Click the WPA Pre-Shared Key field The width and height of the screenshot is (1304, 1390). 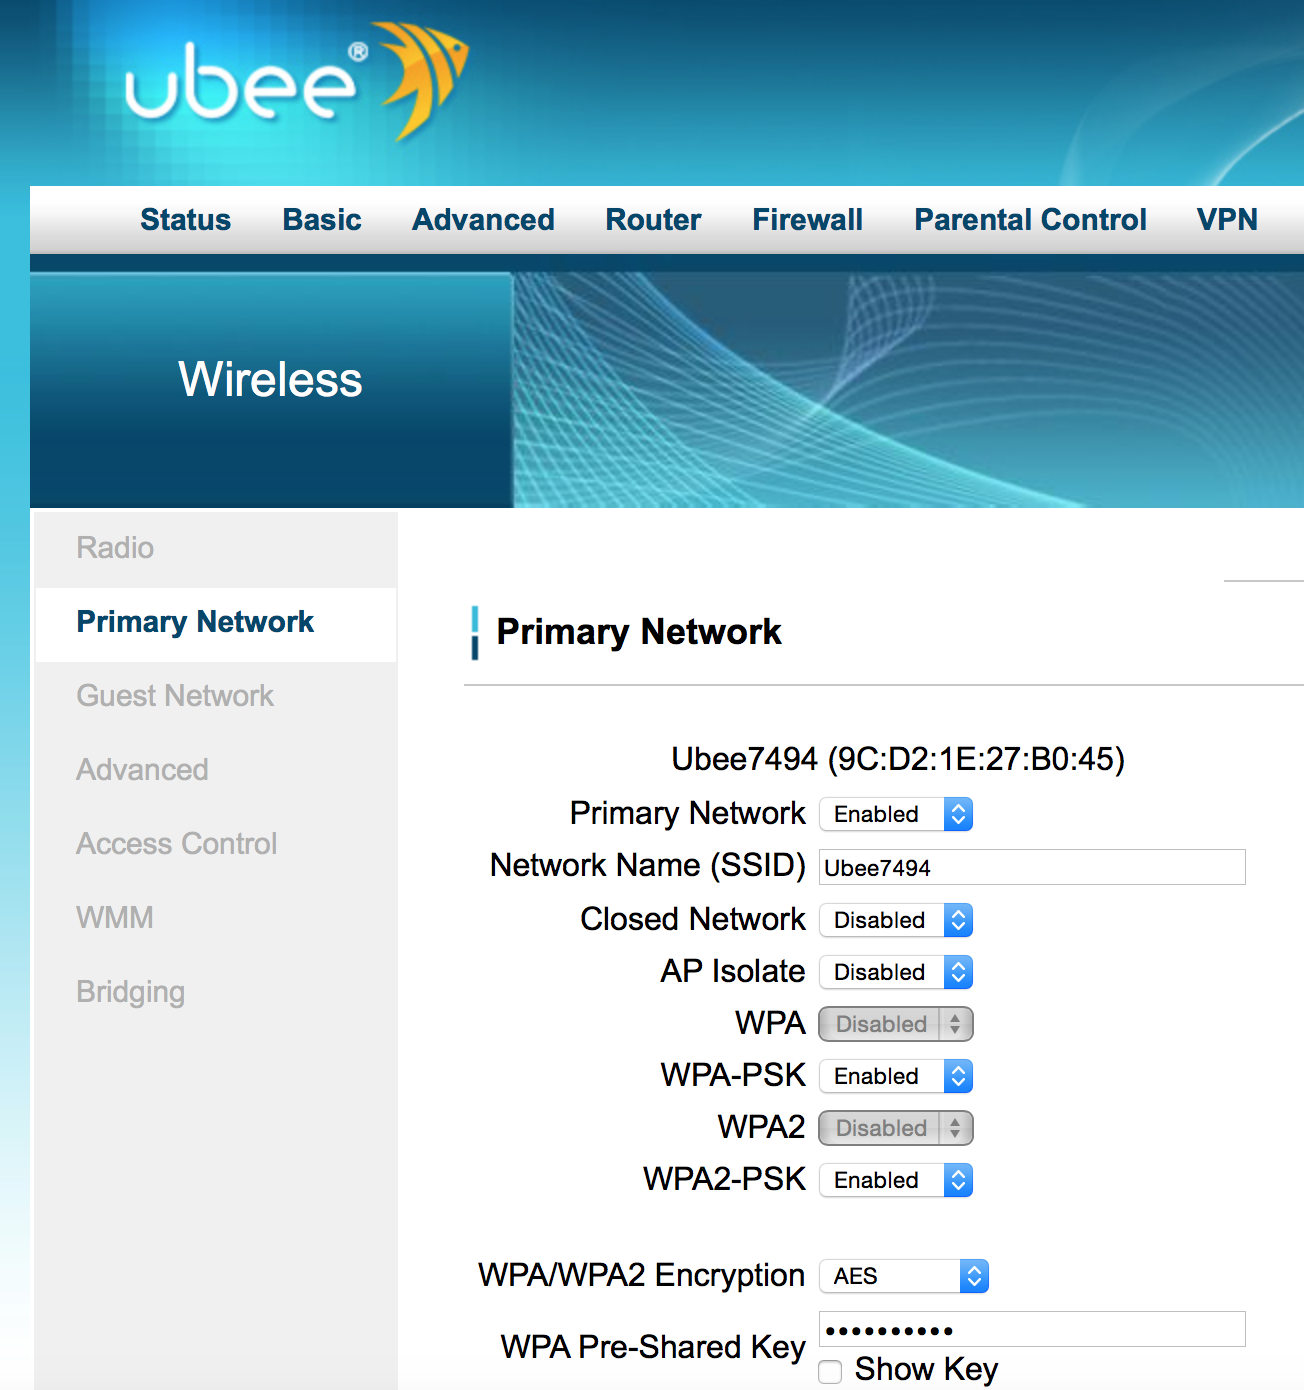1031,1329
